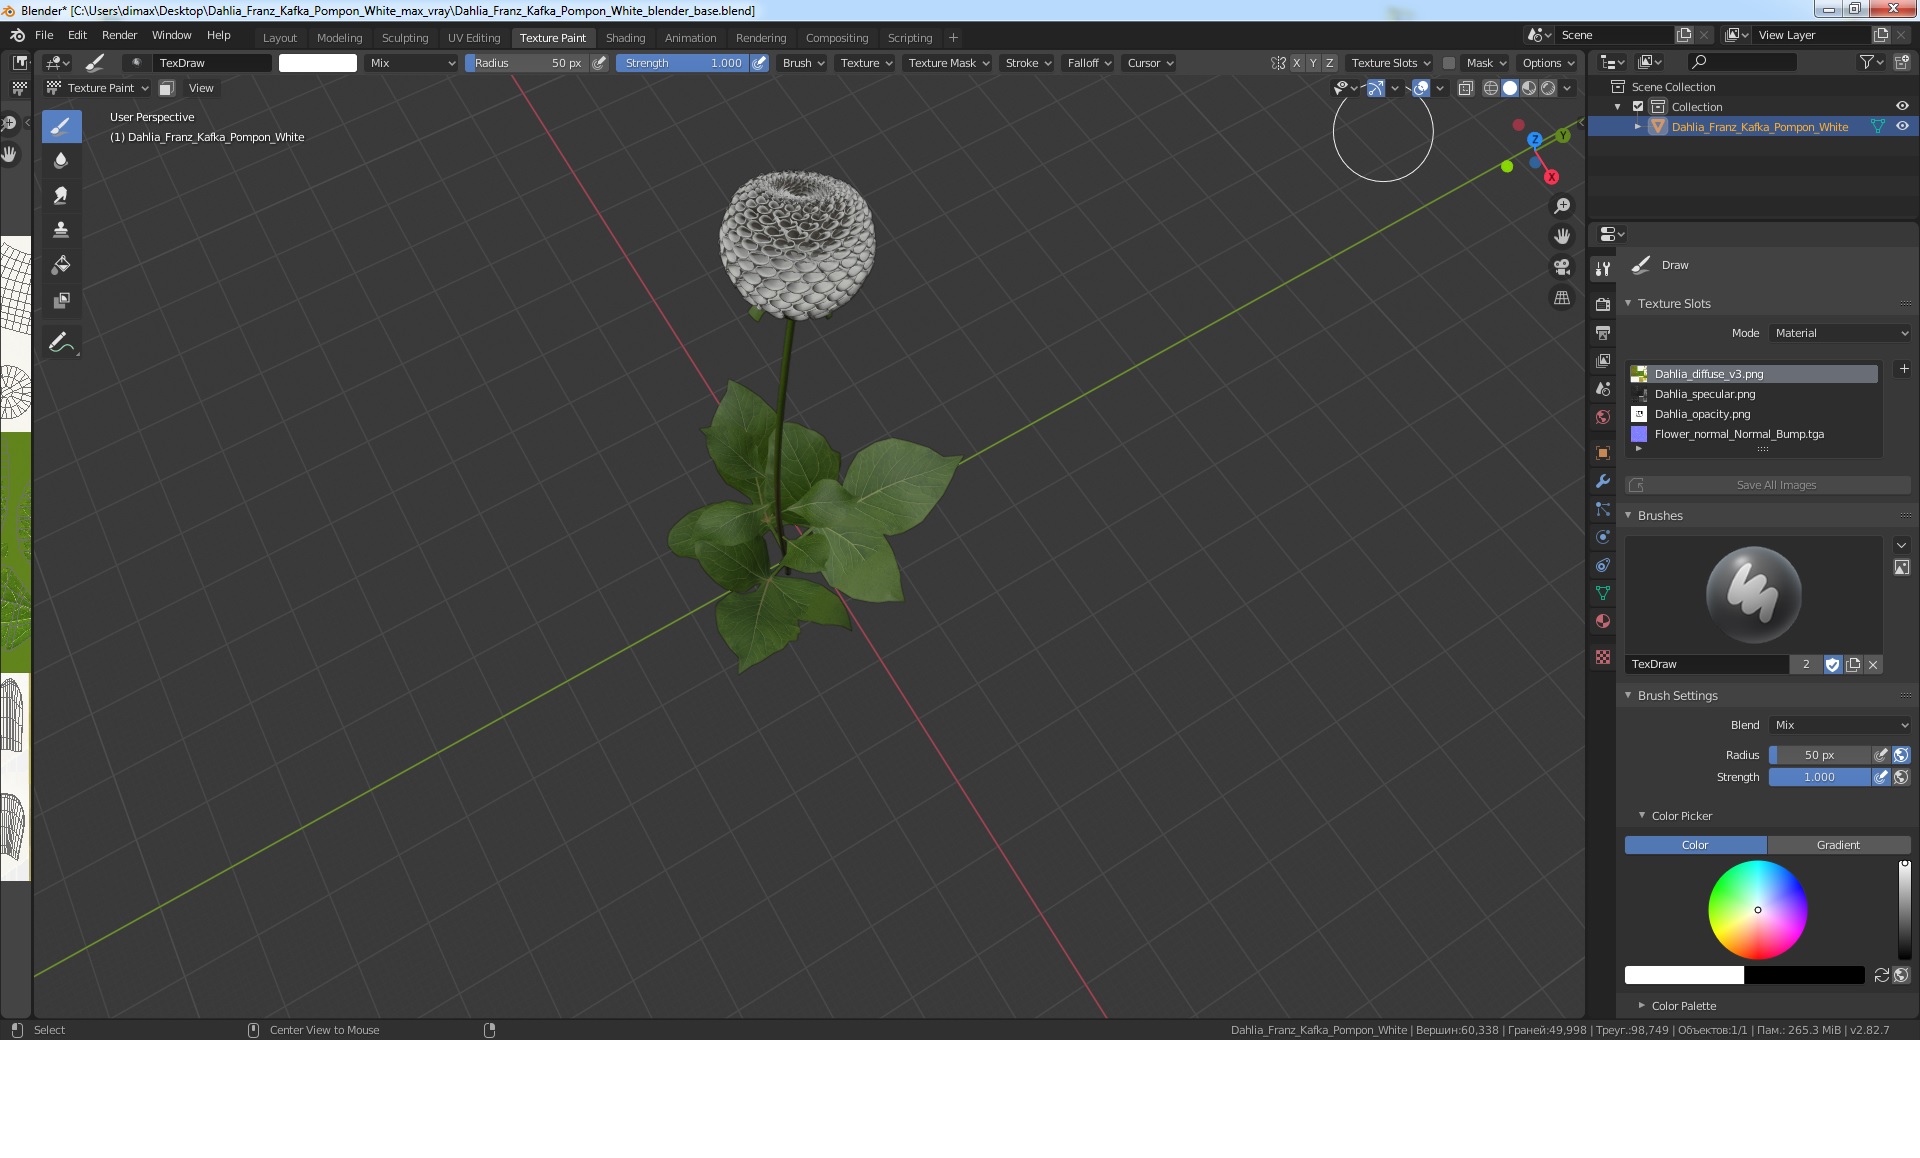Open the Mix blend dropdown in header
The width and height of the screenshot is (1920, 1158).
[x=411, y=63]
